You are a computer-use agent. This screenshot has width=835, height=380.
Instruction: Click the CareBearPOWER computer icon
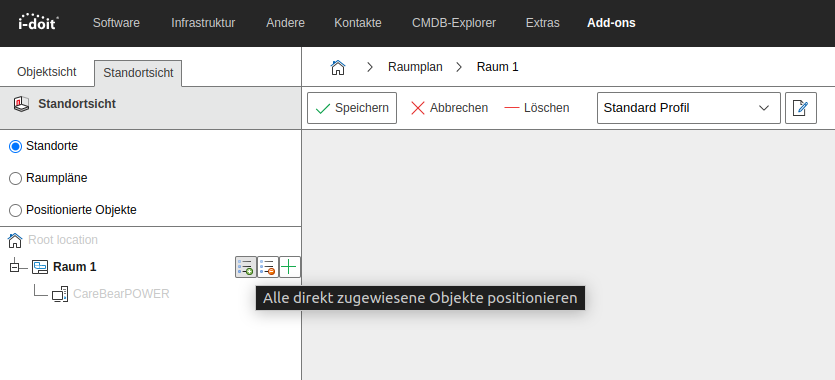click(x=60, y=294)
